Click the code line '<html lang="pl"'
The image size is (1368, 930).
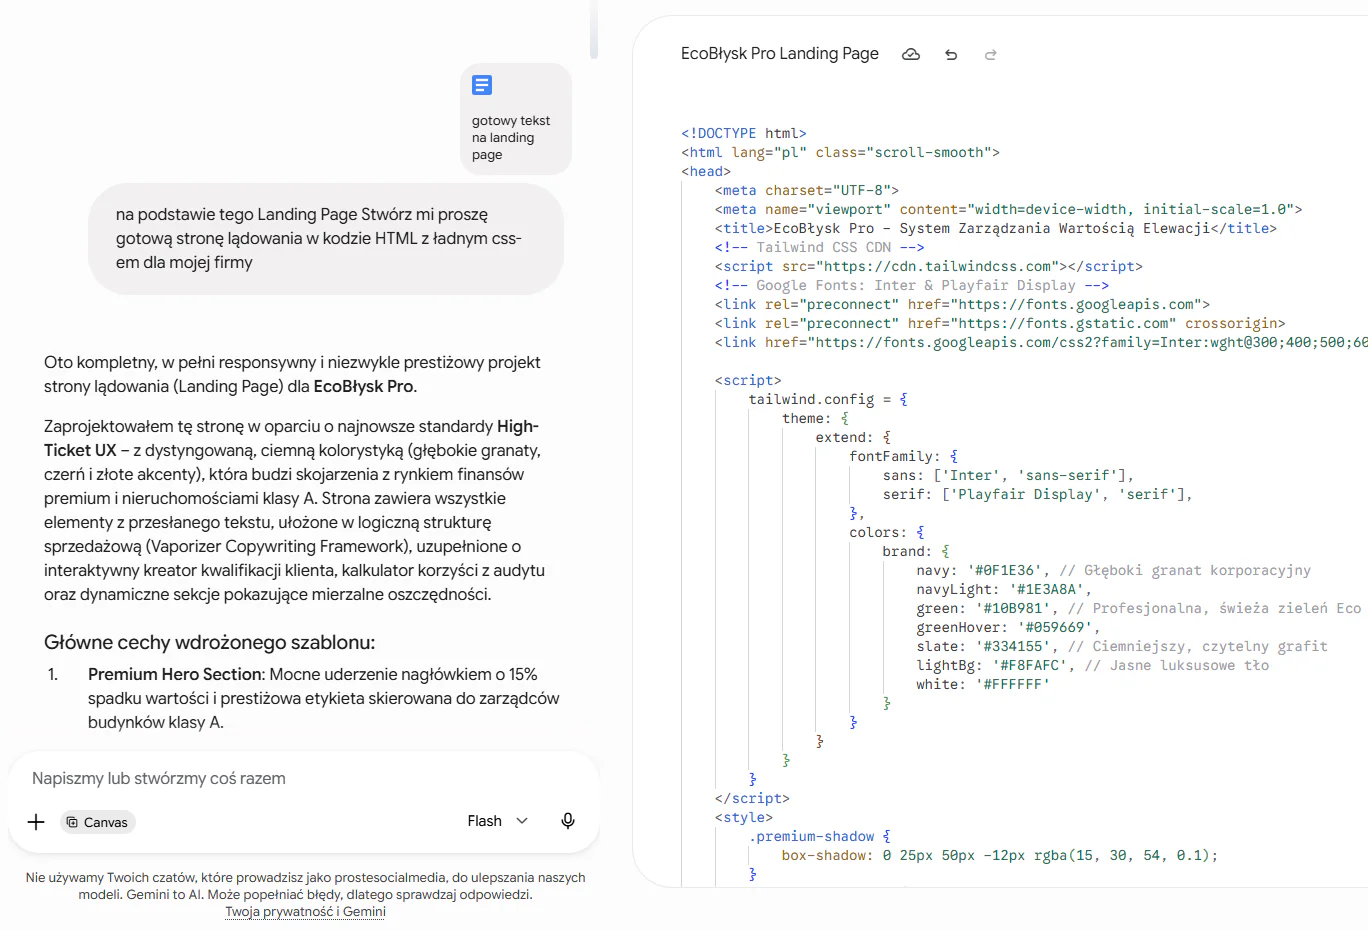point(840,152)
